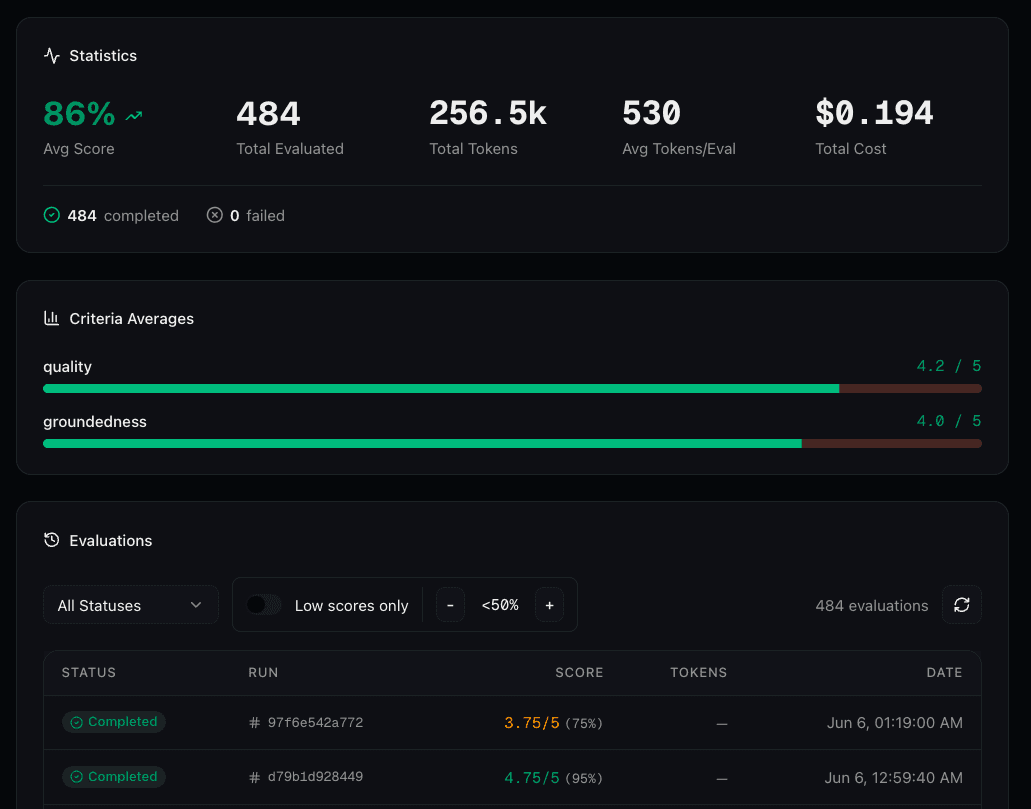Screen dimensions: 1031x809
Task: Click the $0.194 Total Cost value
Action: (874, 114)
